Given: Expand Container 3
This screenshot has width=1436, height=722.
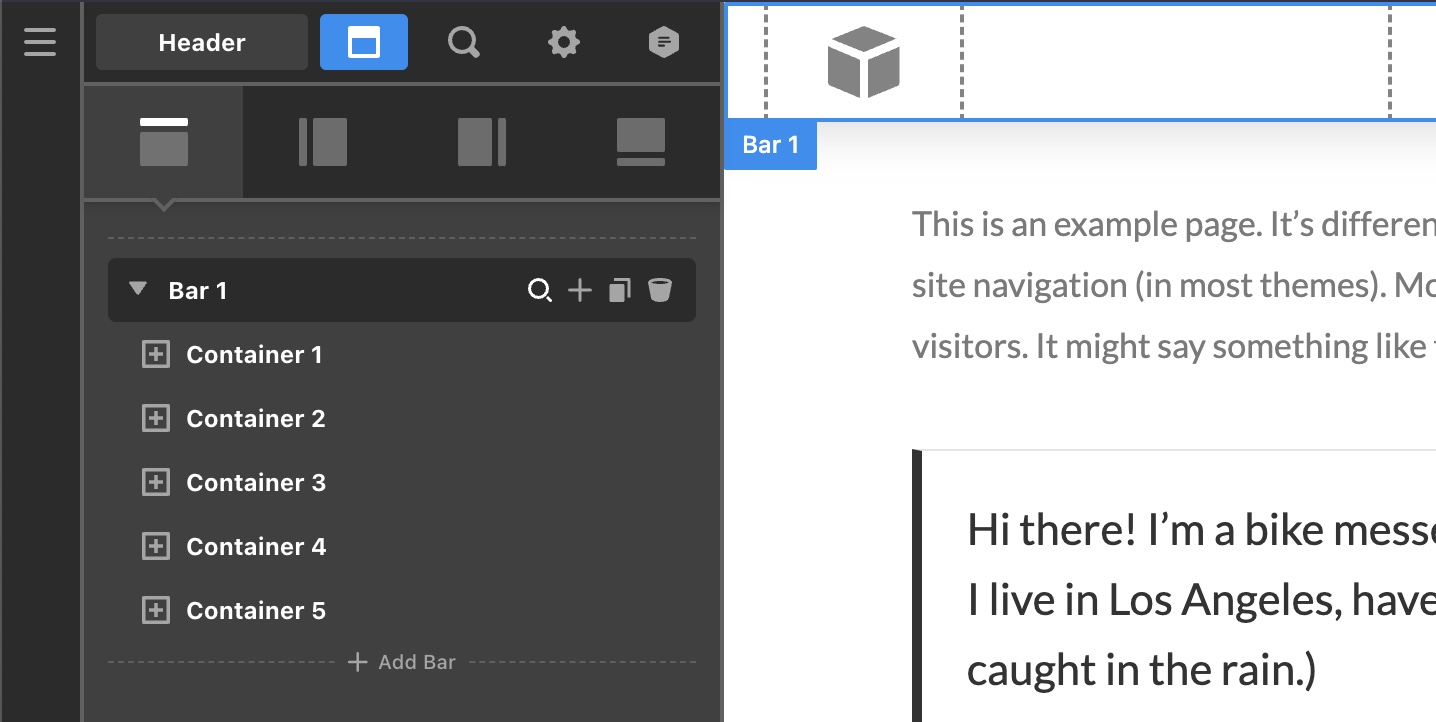Looking at the screenshot, I should (x=155, y=483).
